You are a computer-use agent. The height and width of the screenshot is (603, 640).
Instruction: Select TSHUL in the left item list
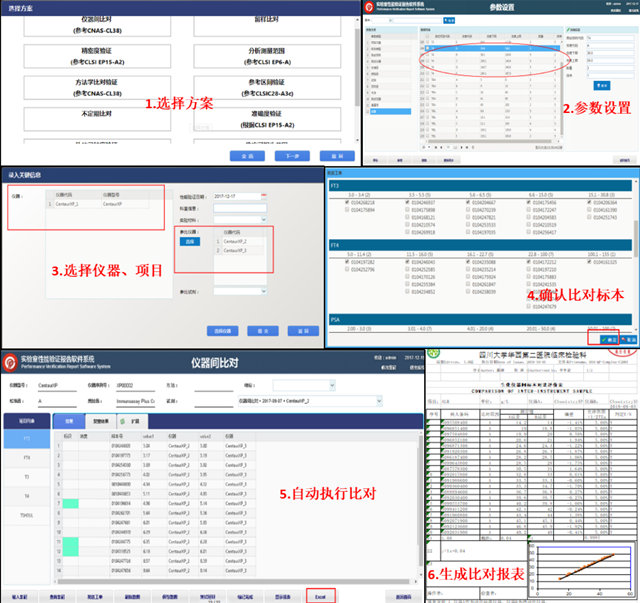tap(27, 515)
